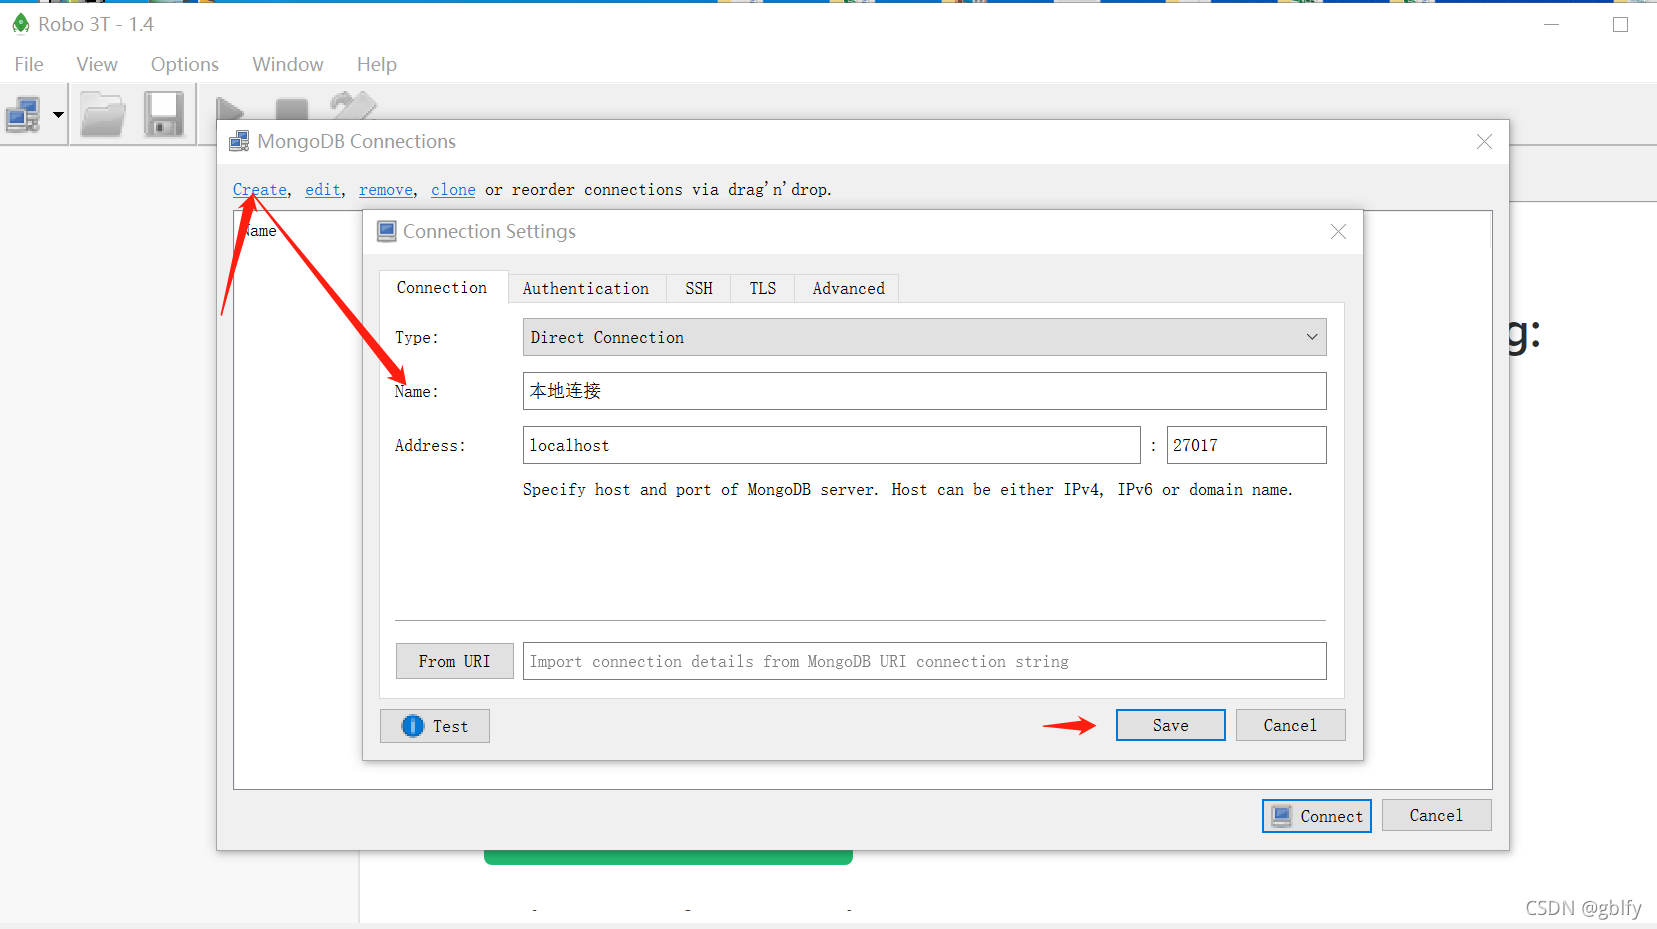Cancel the Connection Settings dialog
1657x929 pixels.
1290,725
